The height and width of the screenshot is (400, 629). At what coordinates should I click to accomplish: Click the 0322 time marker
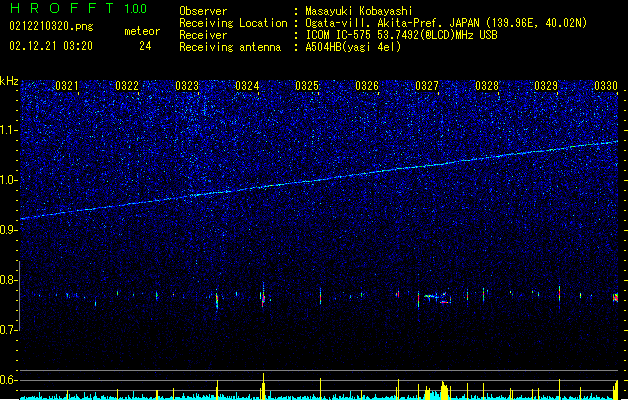click(x=127, y=85)
